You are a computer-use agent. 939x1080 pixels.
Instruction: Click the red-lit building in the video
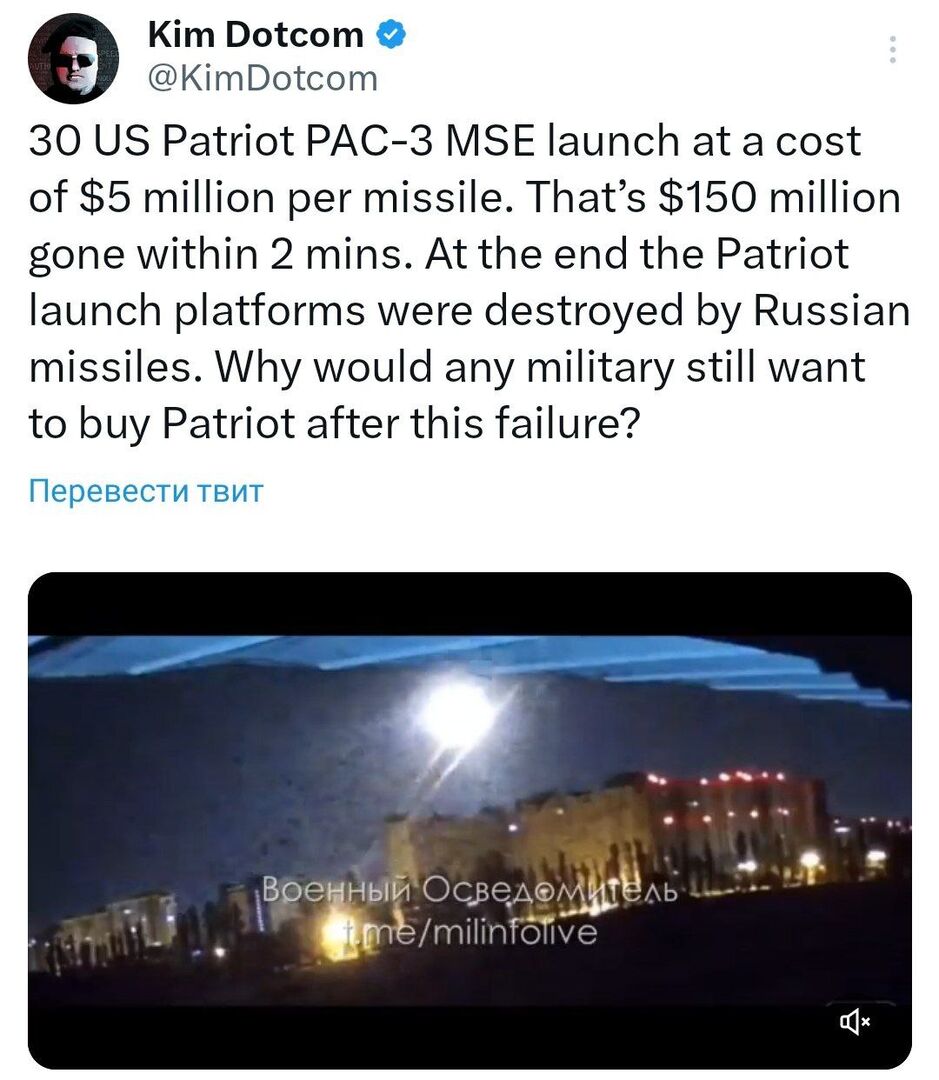[740, 810]
